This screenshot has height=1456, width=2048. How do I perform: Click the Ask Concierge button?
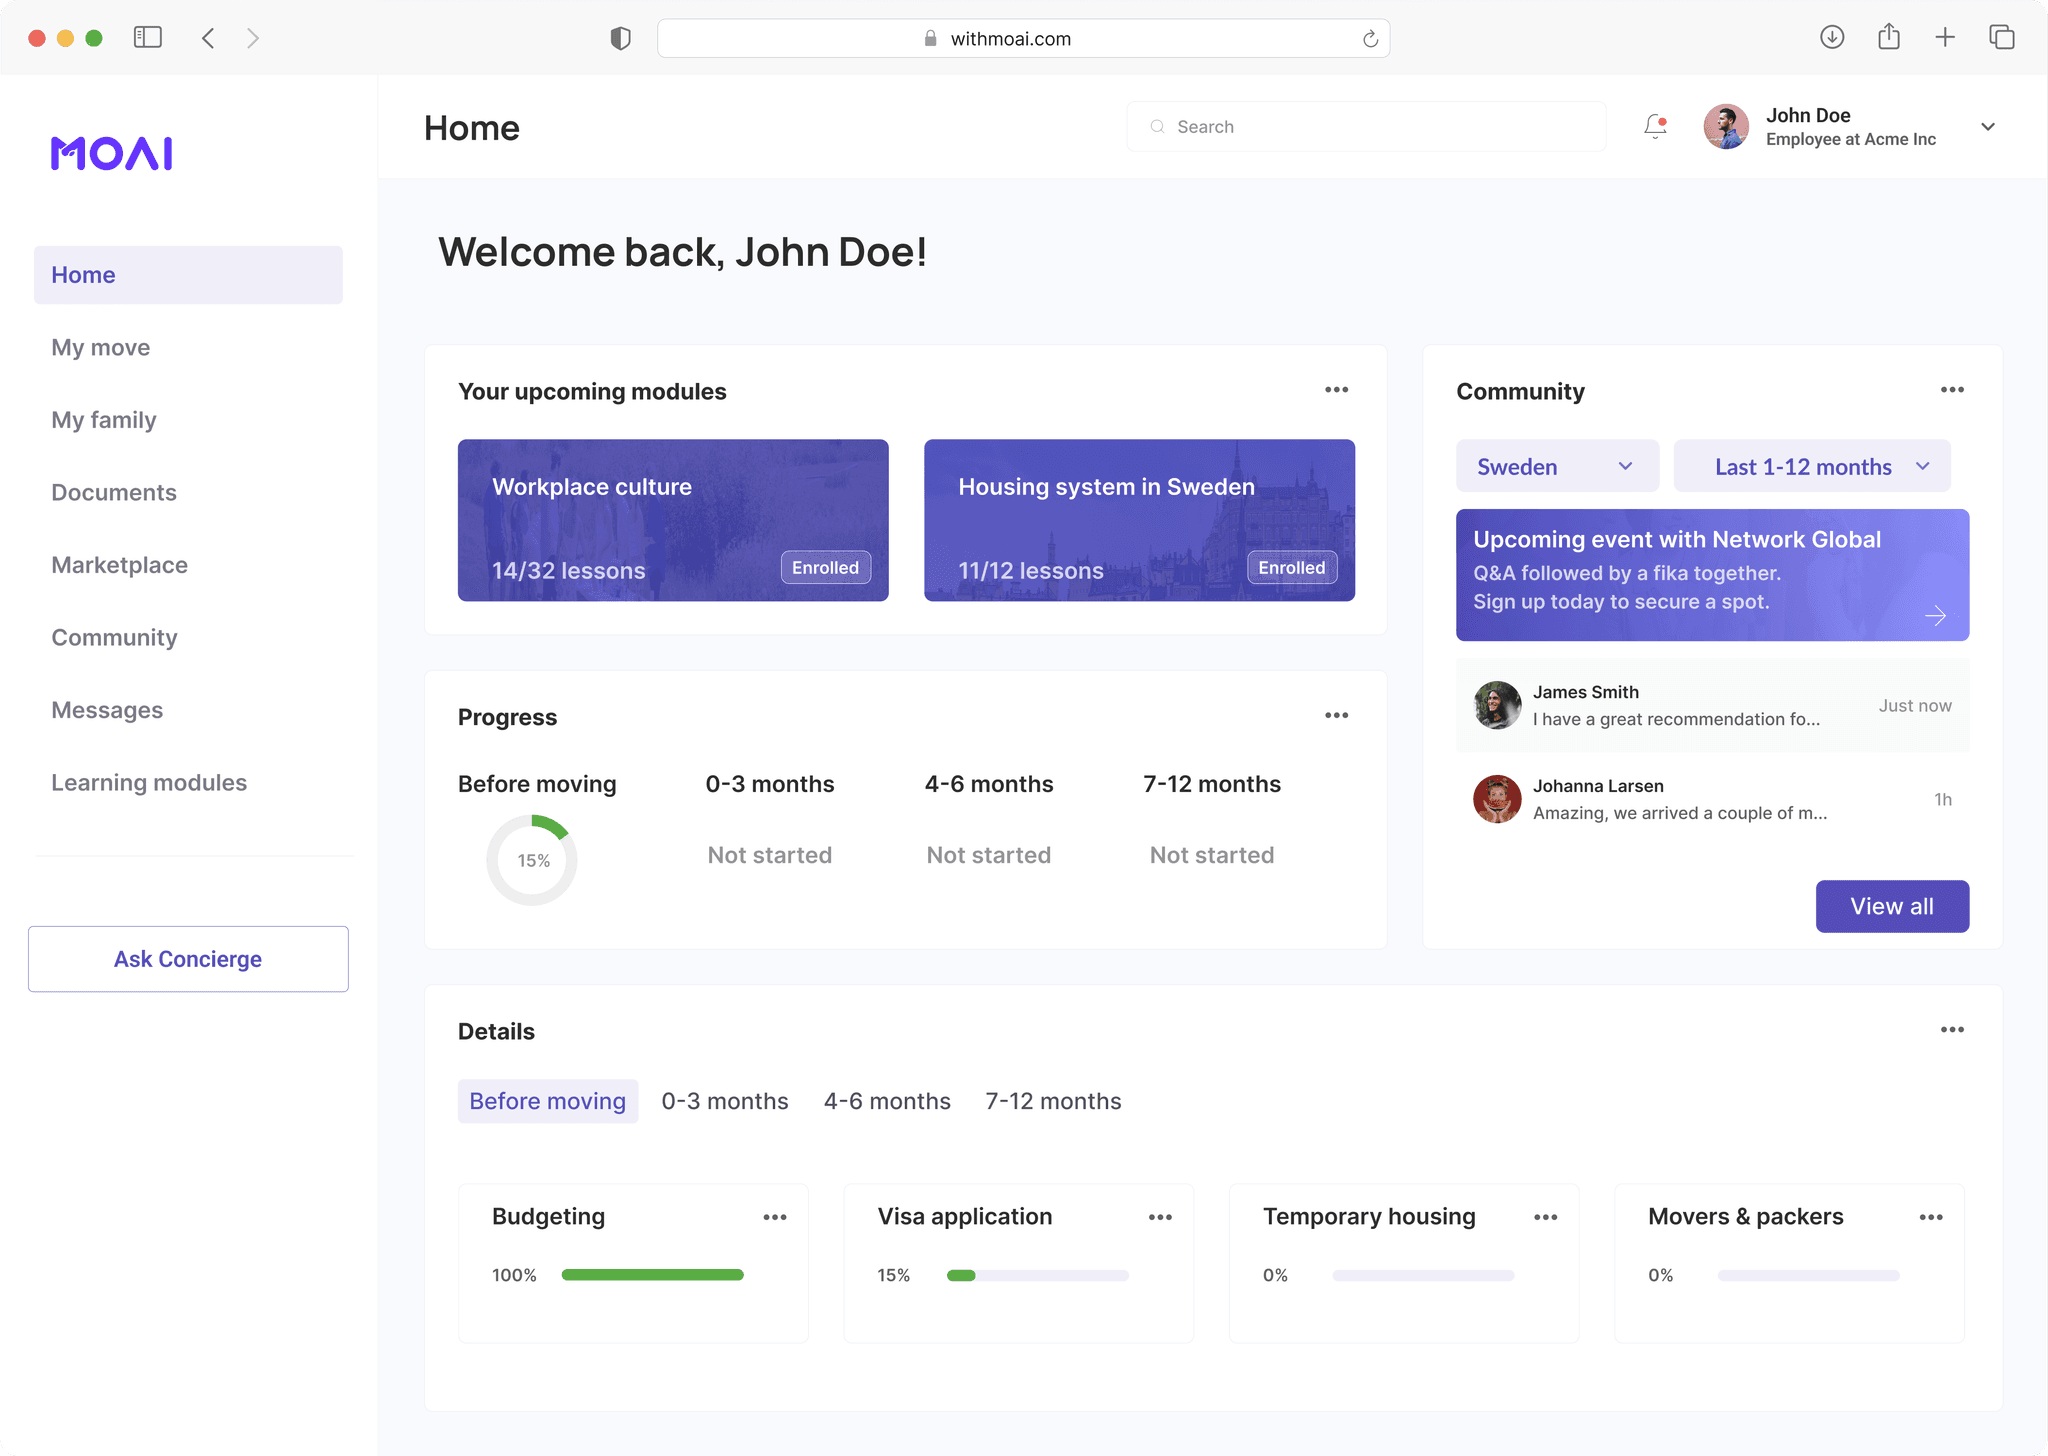click(x=188, y=959)
